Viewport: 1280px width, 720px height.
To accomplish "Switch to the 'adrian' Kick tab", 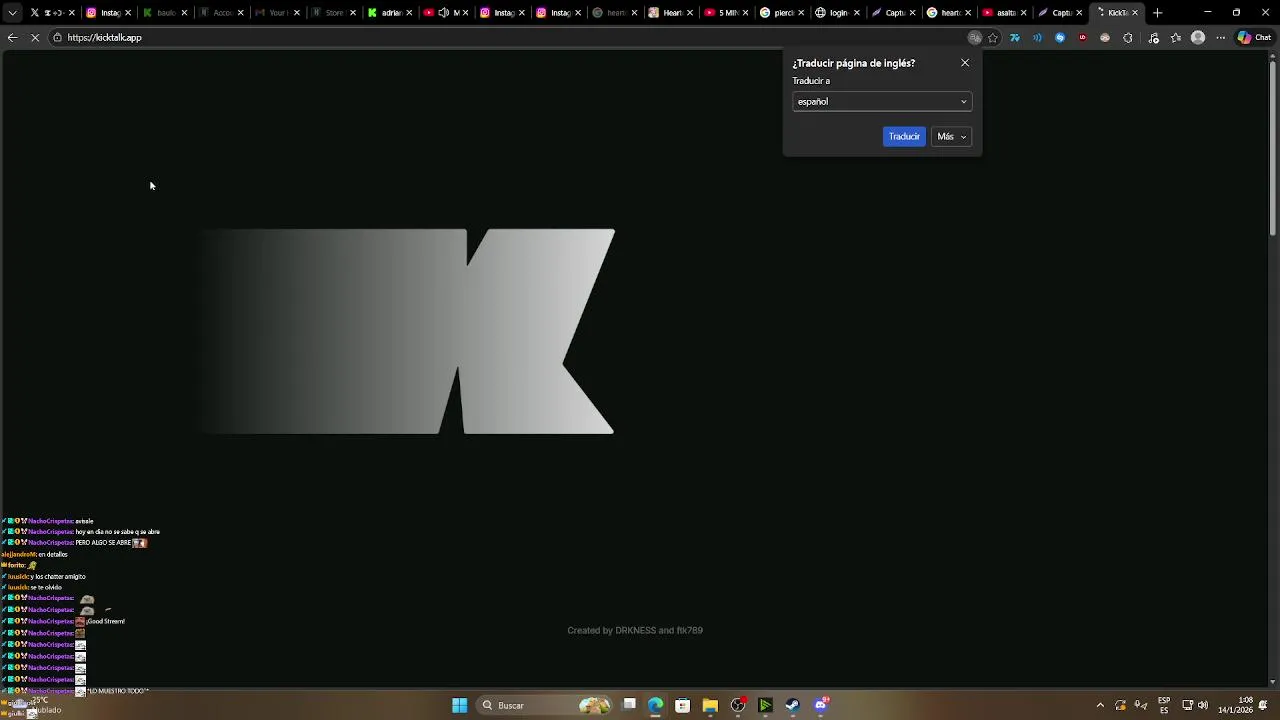I will [x=389, y=13].
